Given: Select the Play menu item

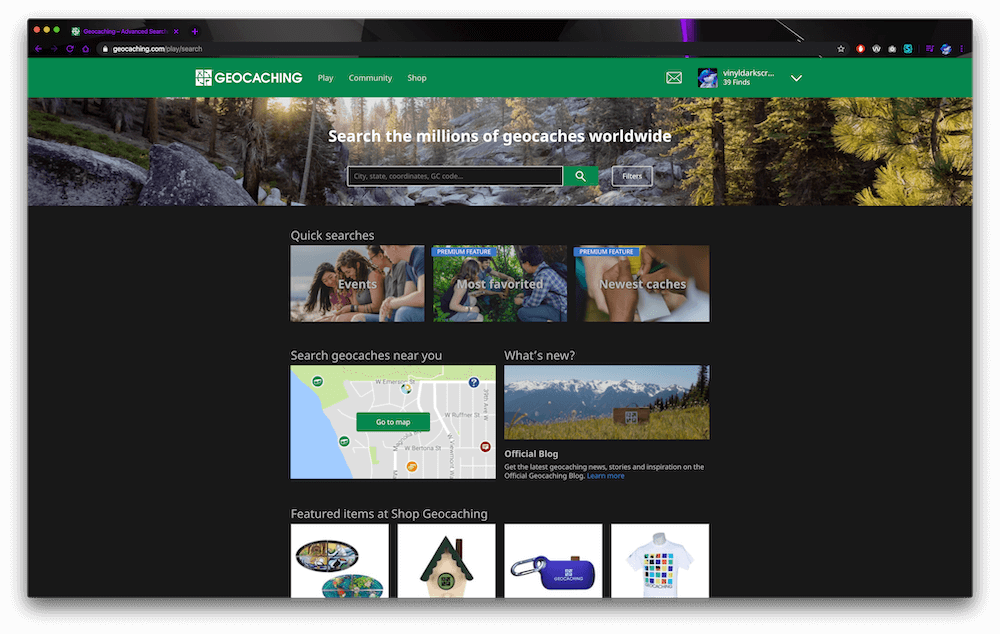Looking at the screenshot, I should click(x=325, y=77).
